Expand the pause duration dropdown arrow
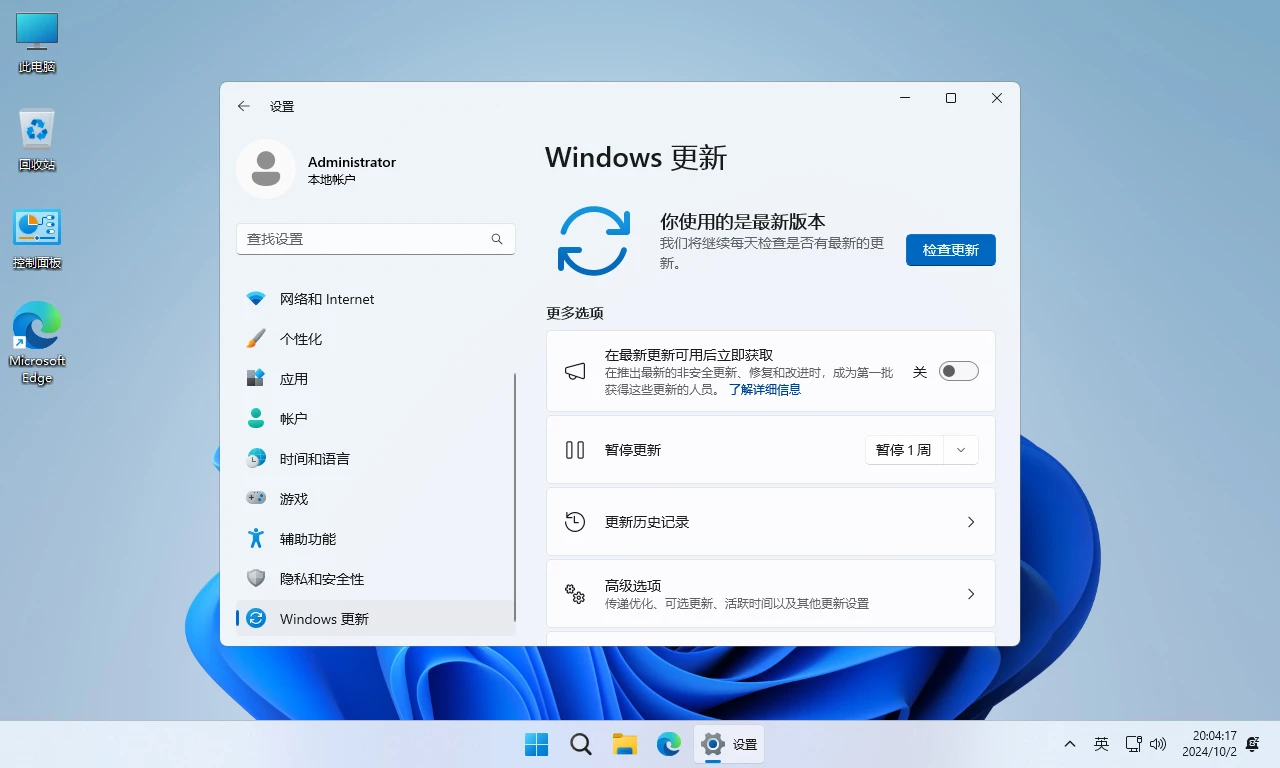Viewport: 1280px width, 768px height. (x=961, y=450)
